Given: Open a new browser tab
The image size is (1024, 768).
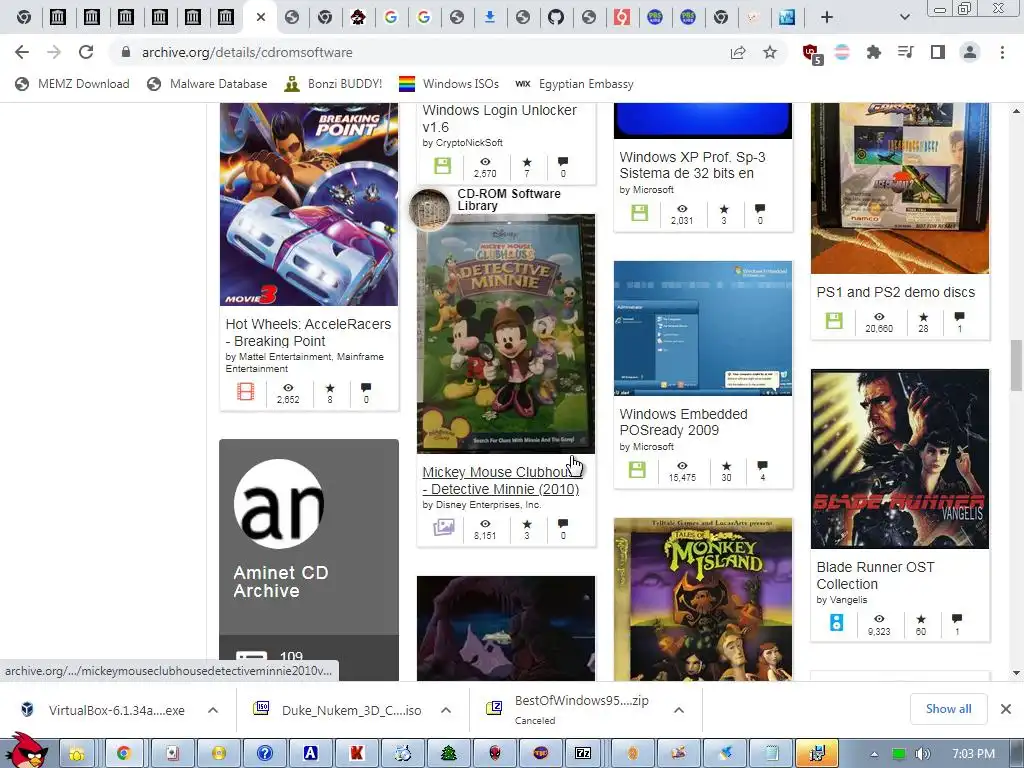Looking at the screenshot, I should tap(827, 18).
